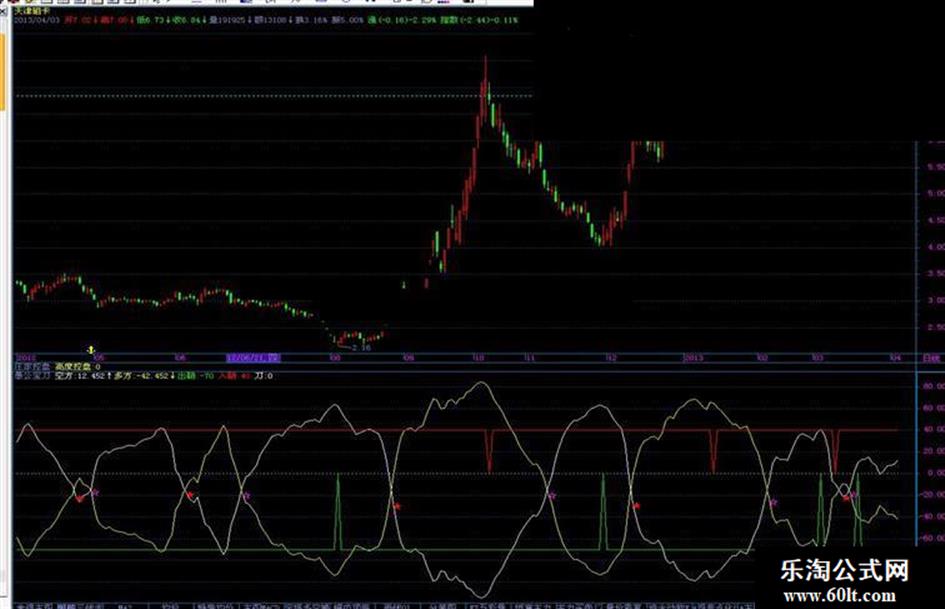The height and width of the screenshot is (609, 945).
Task: Click the yellow marker icon above the timeline
Action: click(91, 350)
